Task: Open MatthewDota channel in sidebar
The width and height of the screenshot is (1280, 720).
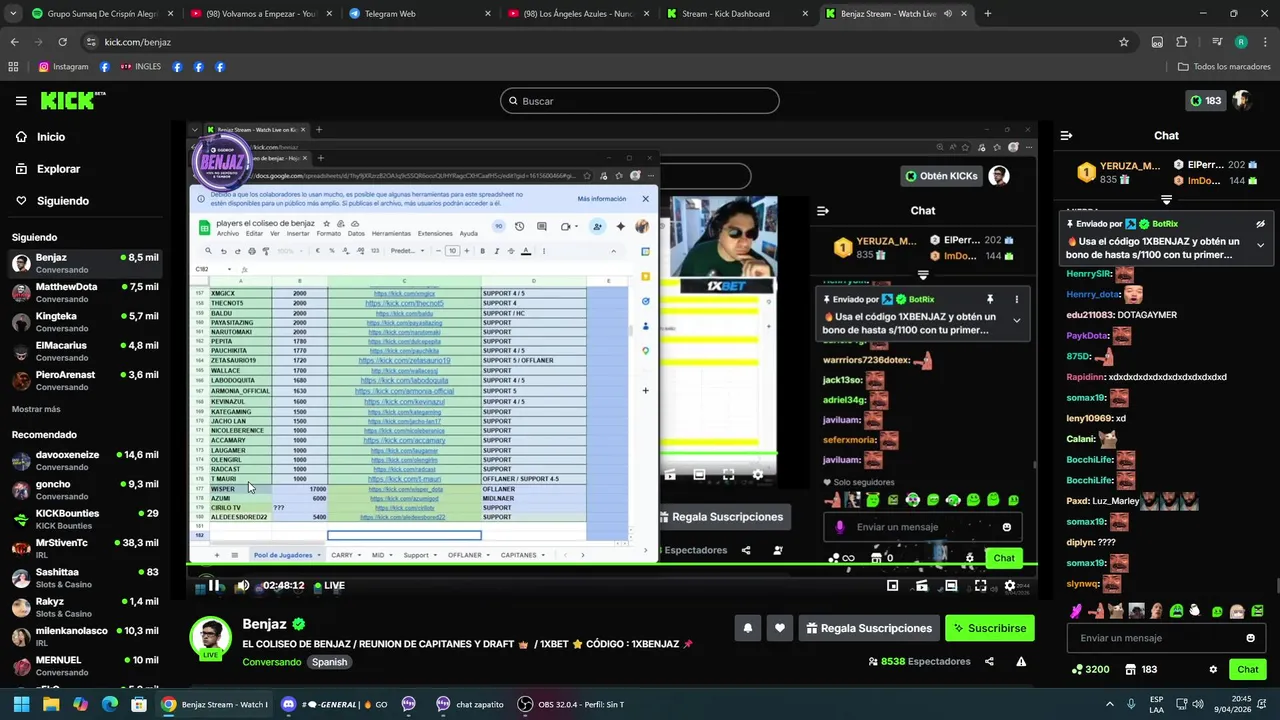Action: click(85, 293)
